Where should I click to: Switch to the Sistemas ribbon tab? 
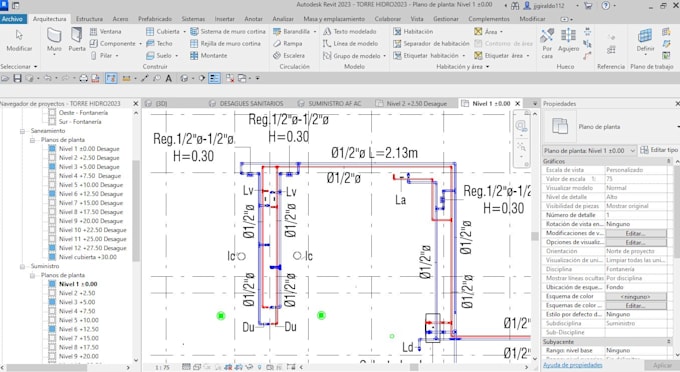click(193, 19)
